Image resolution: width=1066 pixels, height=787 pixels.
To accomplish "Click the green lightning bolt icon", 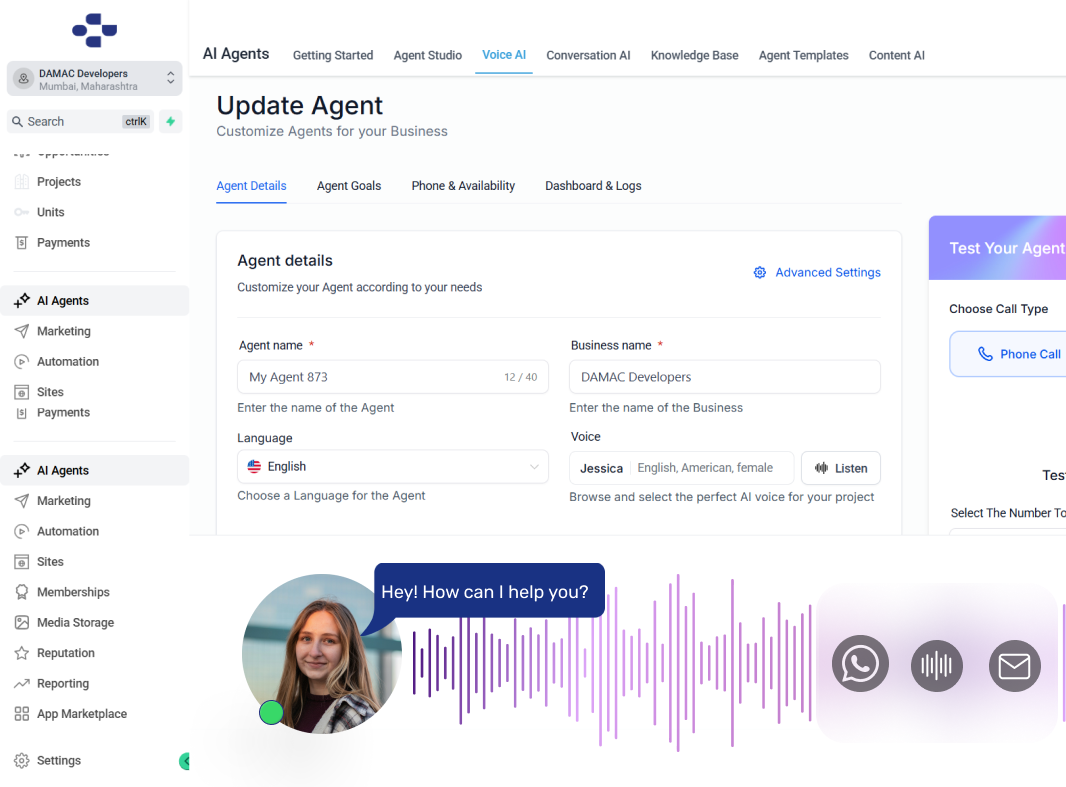I will point(170,122).
